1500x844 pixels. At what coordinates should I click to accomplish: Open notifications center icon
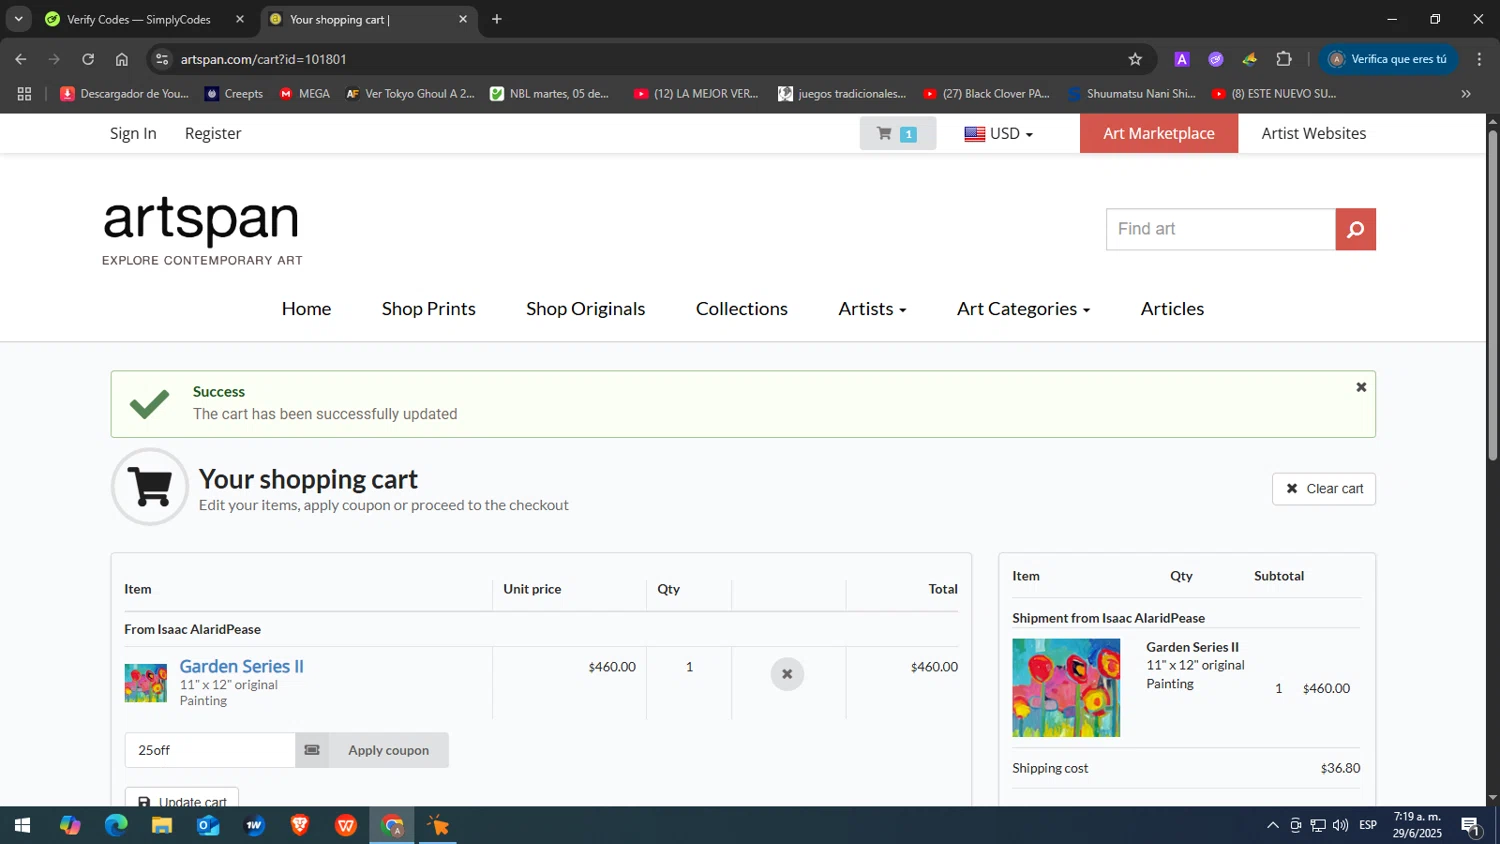pyautogui.click(x=1471, y=826)
